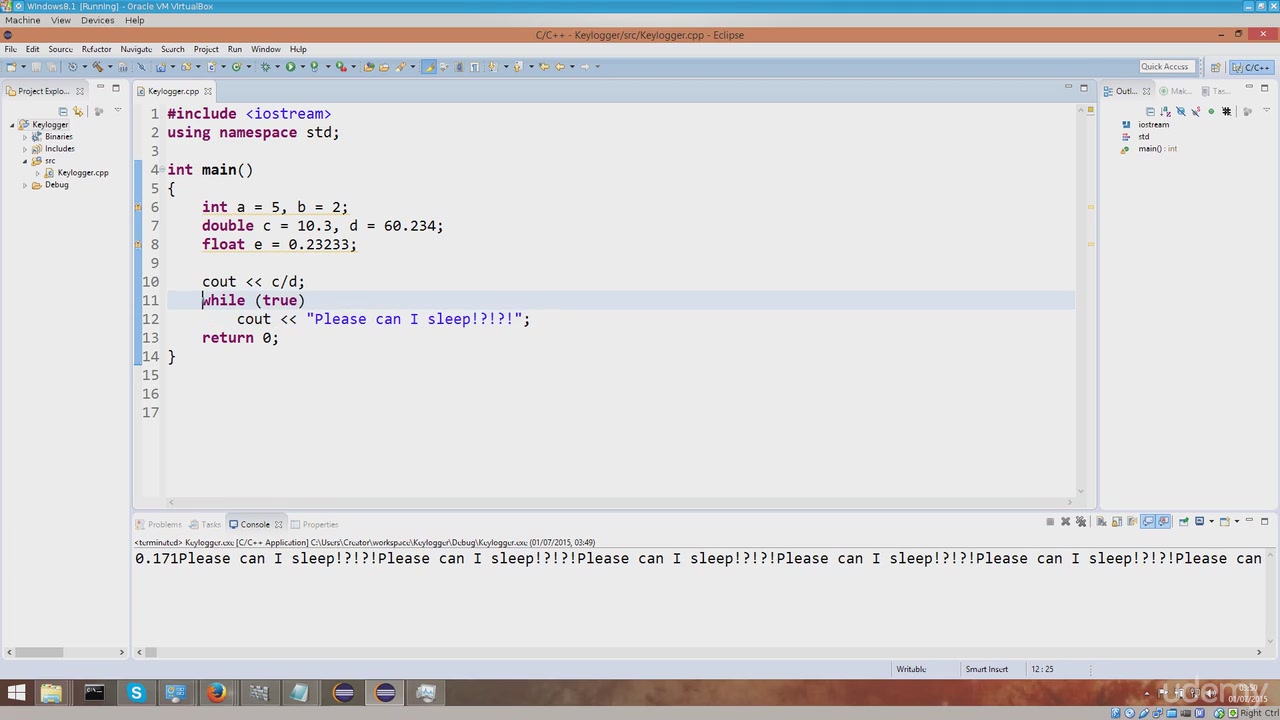The image size is (1280, 720).
Task: Click the Quick Access search field
Action: (1164, 67)
